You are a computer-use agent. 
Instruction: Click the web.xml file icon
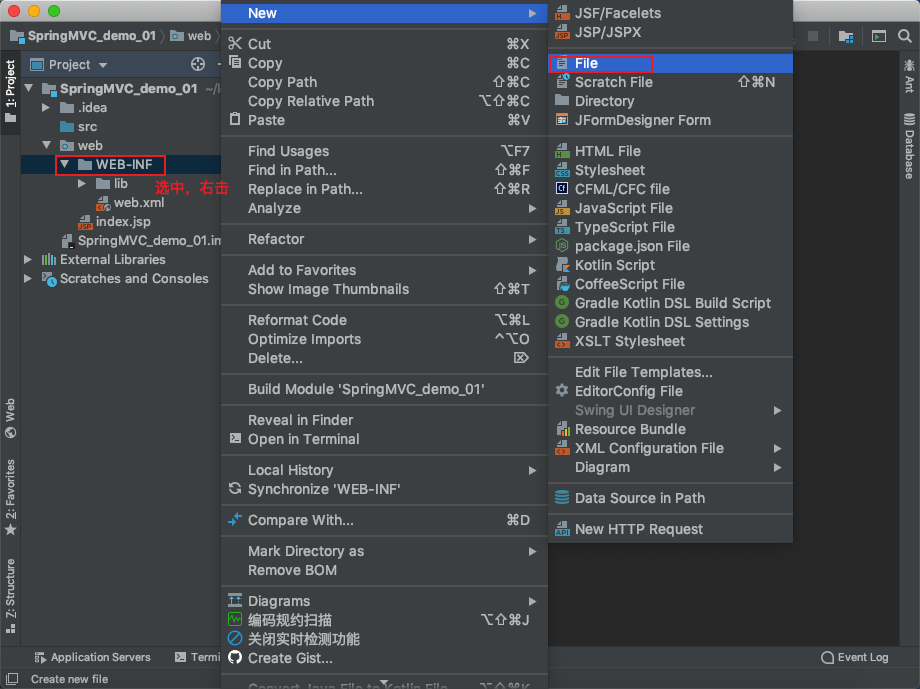click(103, 203)
